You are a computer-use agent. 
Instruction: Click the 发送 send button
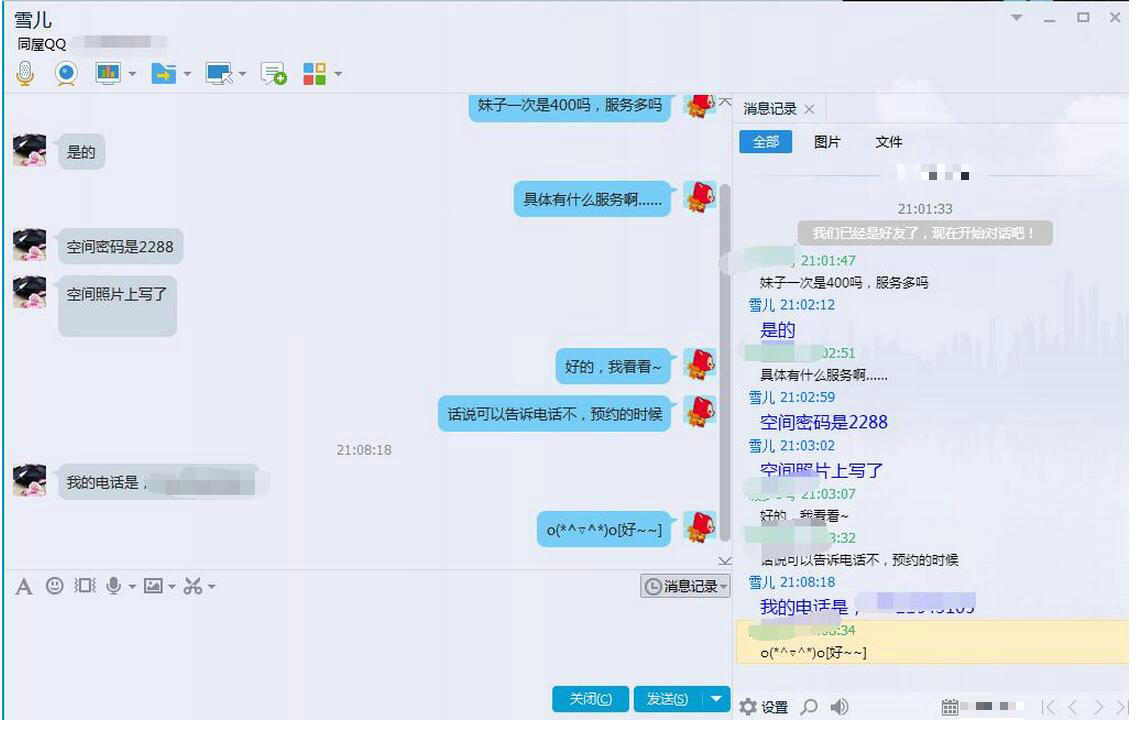pyautogui.click(x=665, y=699)
